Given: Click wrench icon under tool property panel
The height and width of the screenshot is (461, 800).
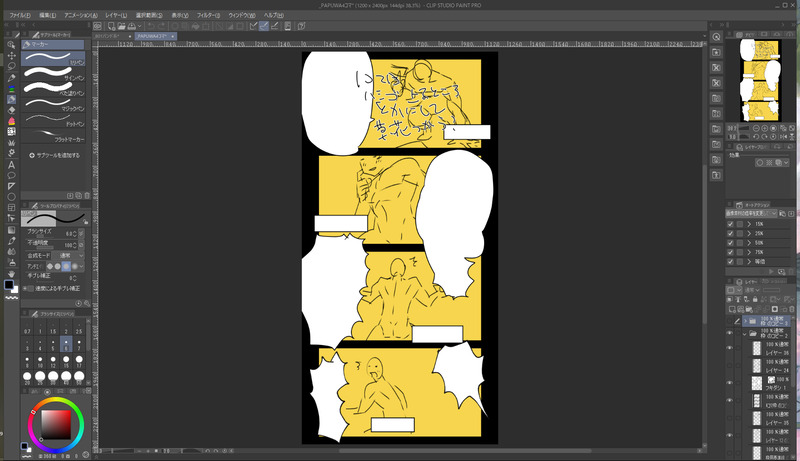Looking at the screenshot, I should tap(87, 303).
